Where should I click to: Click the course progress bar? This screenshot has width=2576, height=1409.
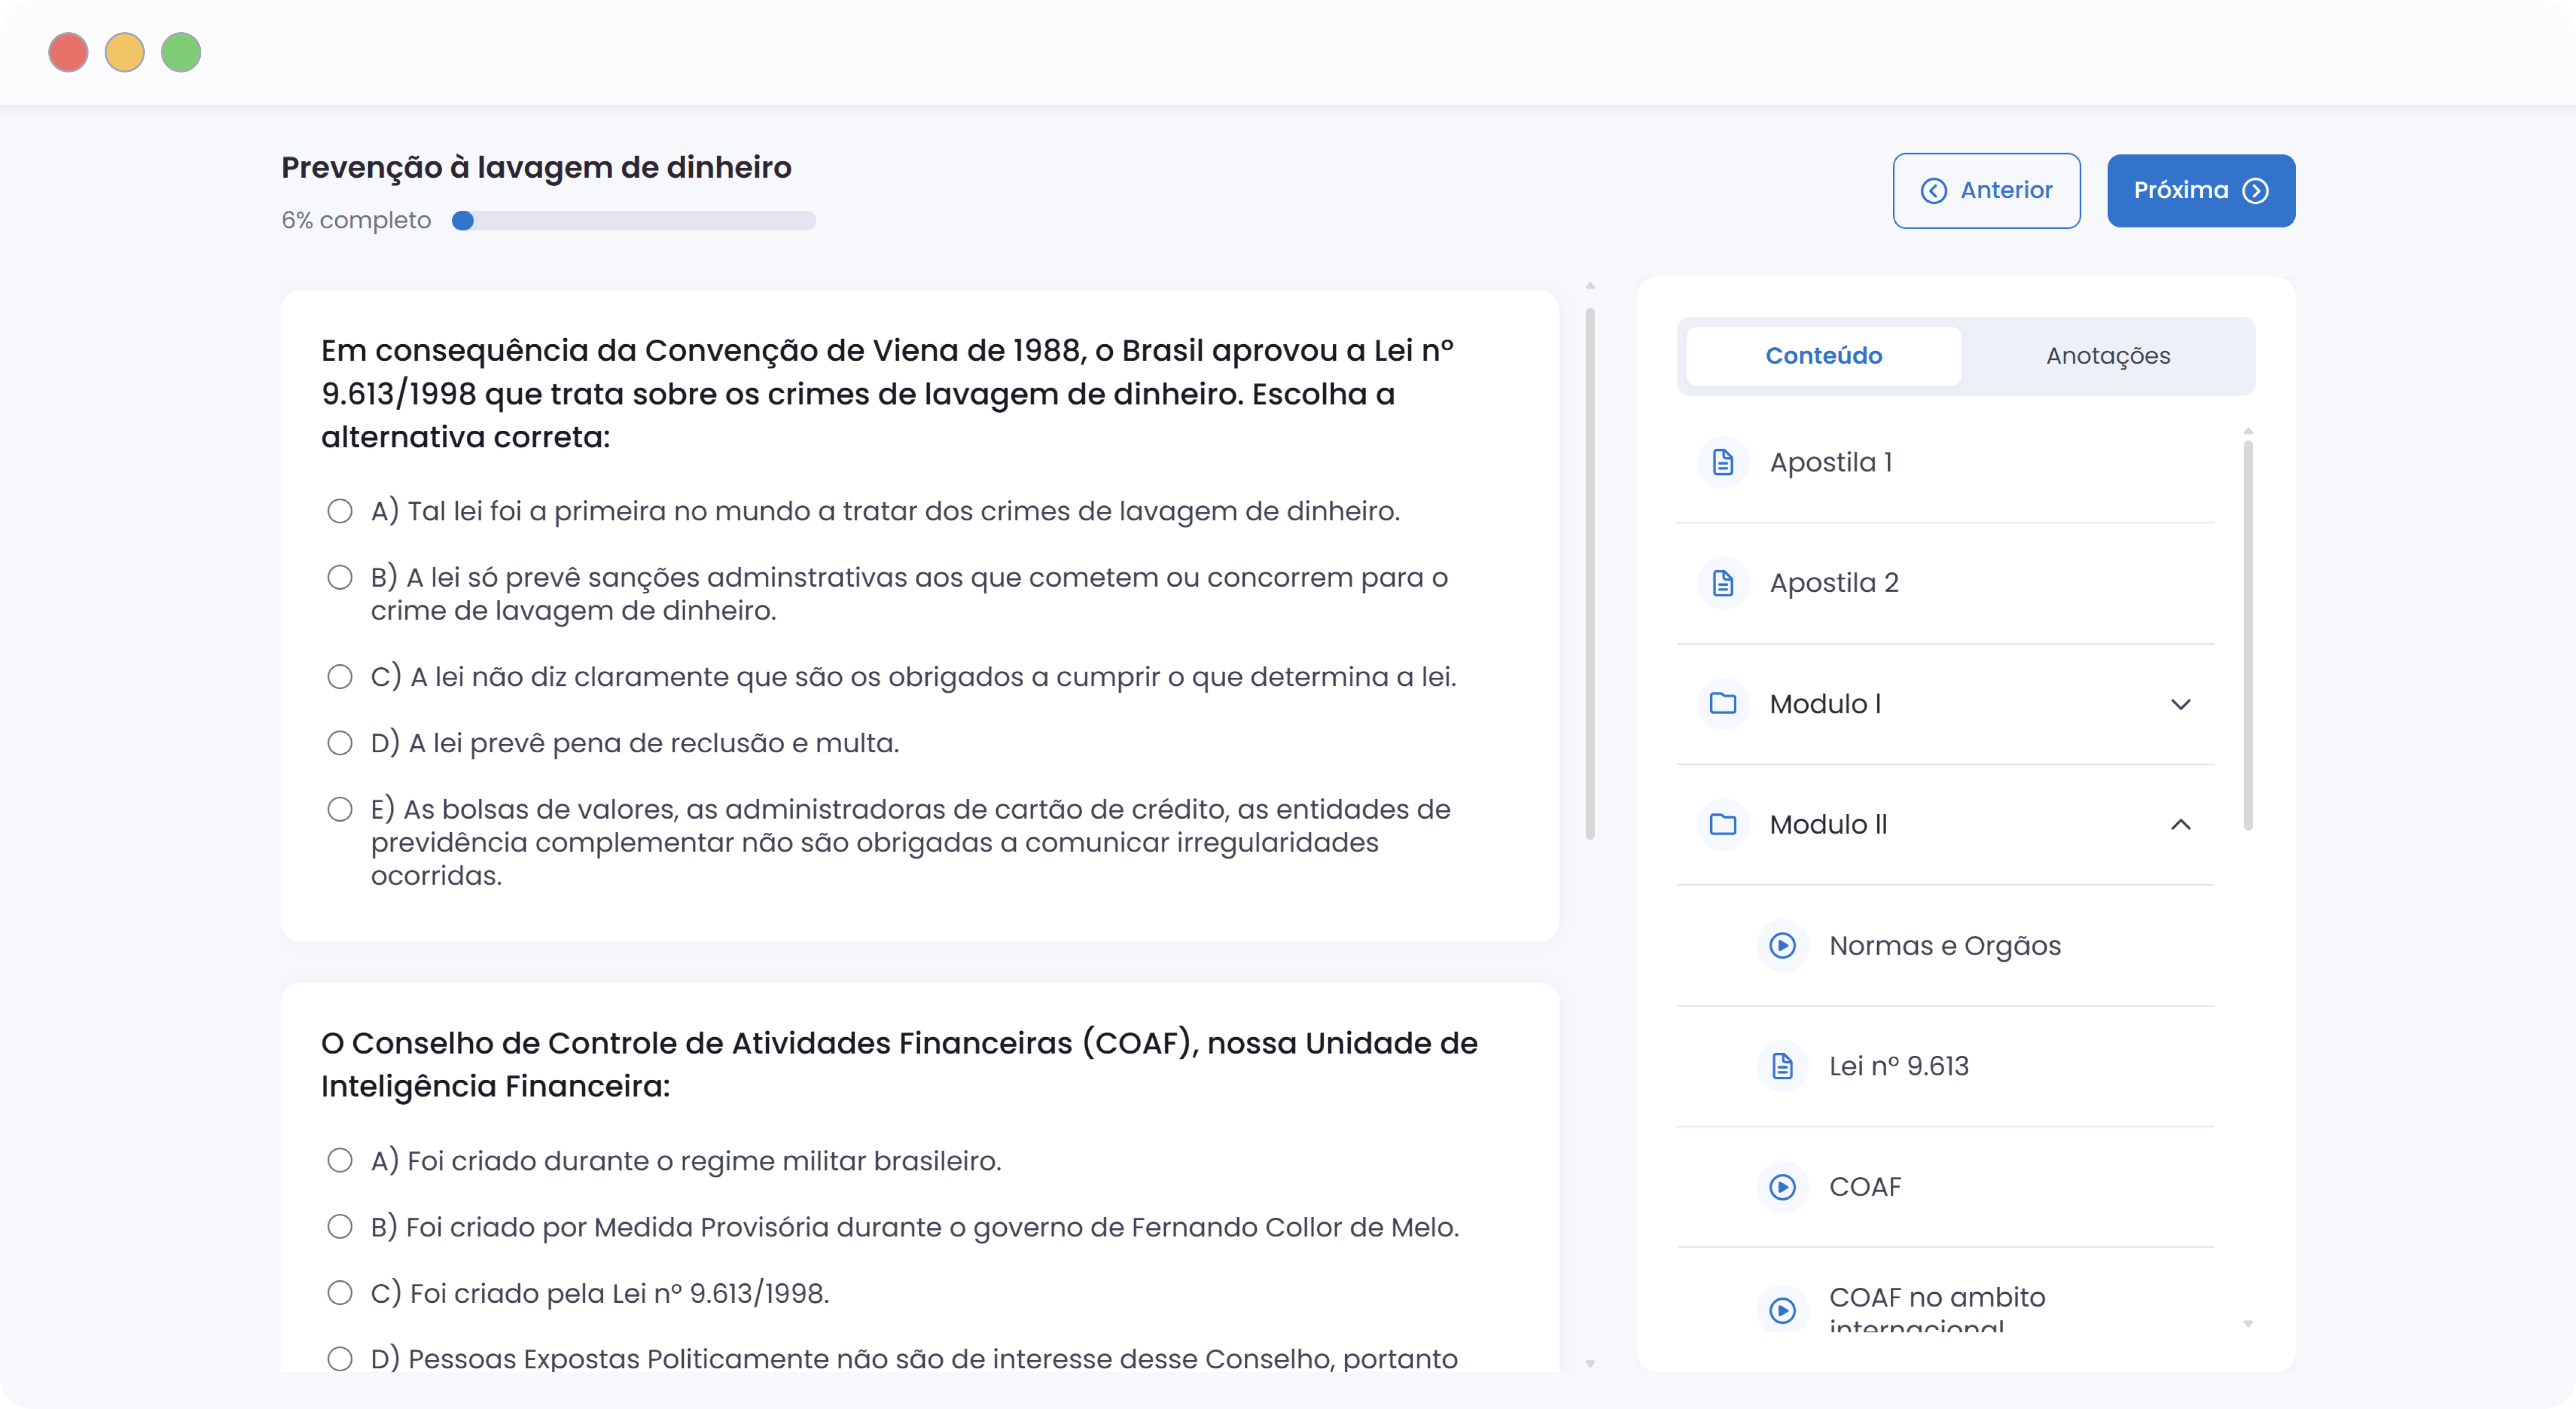(634, 221)
